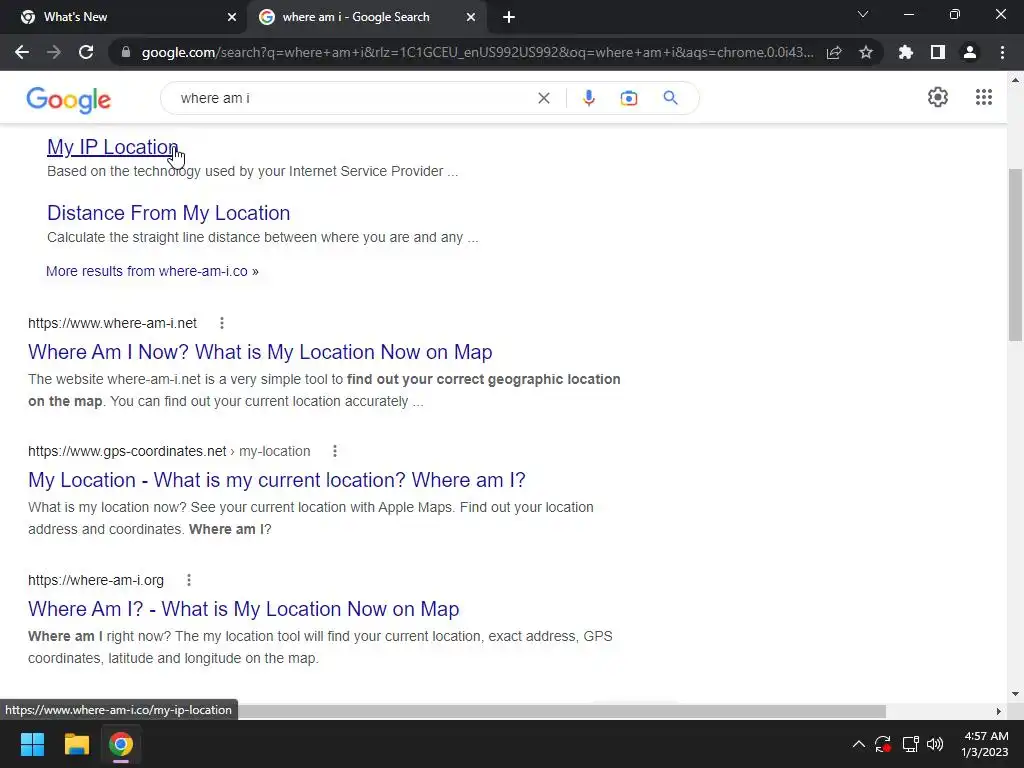The width and height of the screenshot is (1024, 768).
Task: Click the scroll up arrow
Action: tap(1015, 80)
